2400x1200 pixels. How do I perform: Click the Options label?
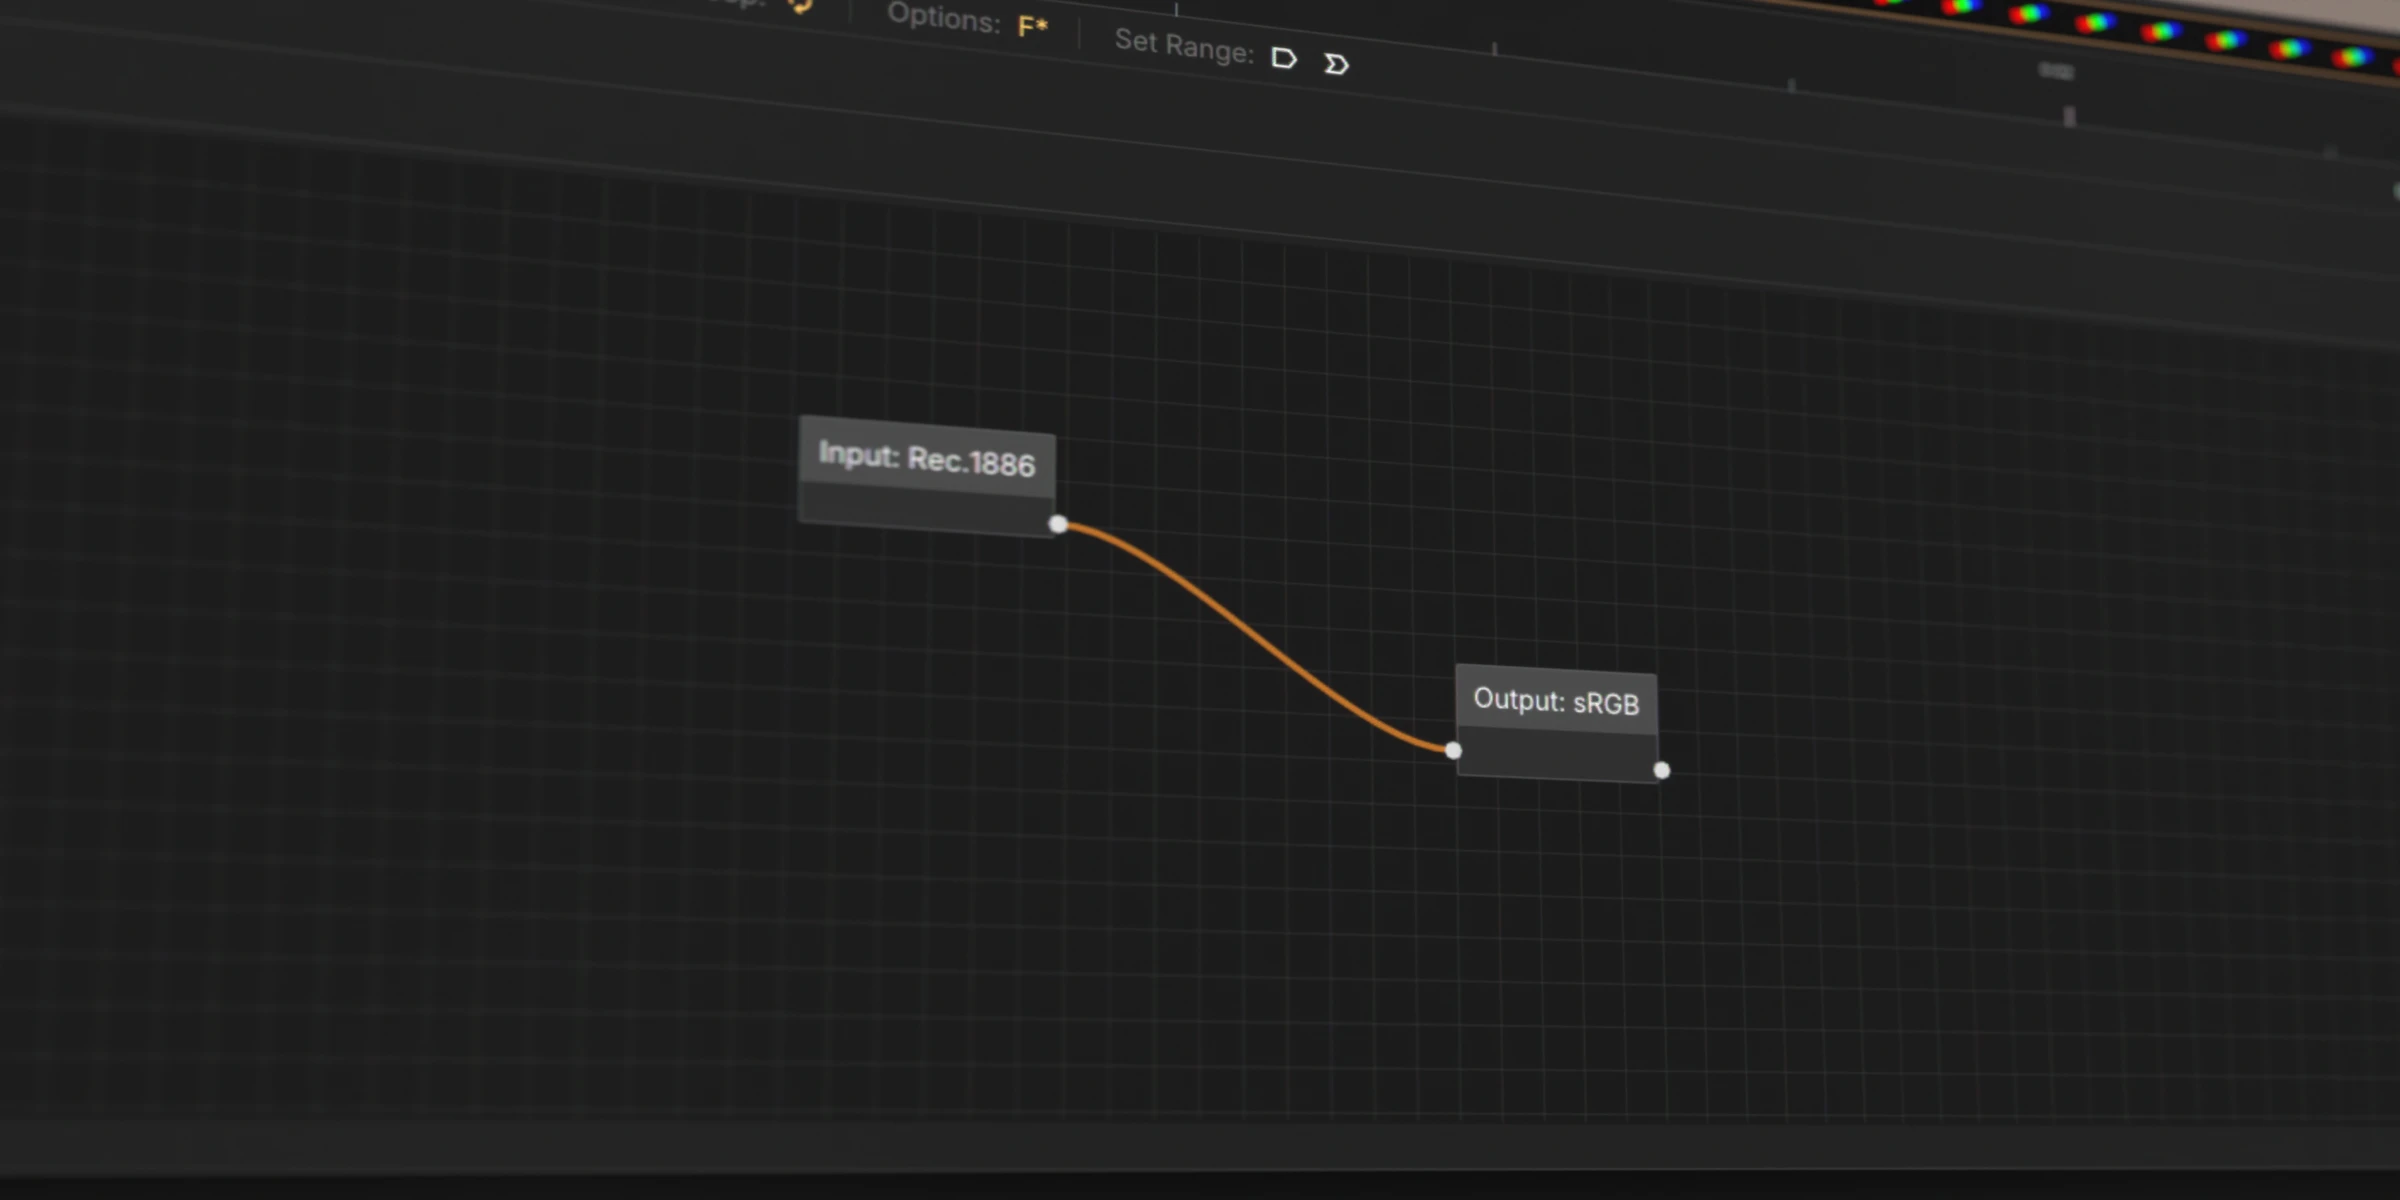click(x=943, y=16)
